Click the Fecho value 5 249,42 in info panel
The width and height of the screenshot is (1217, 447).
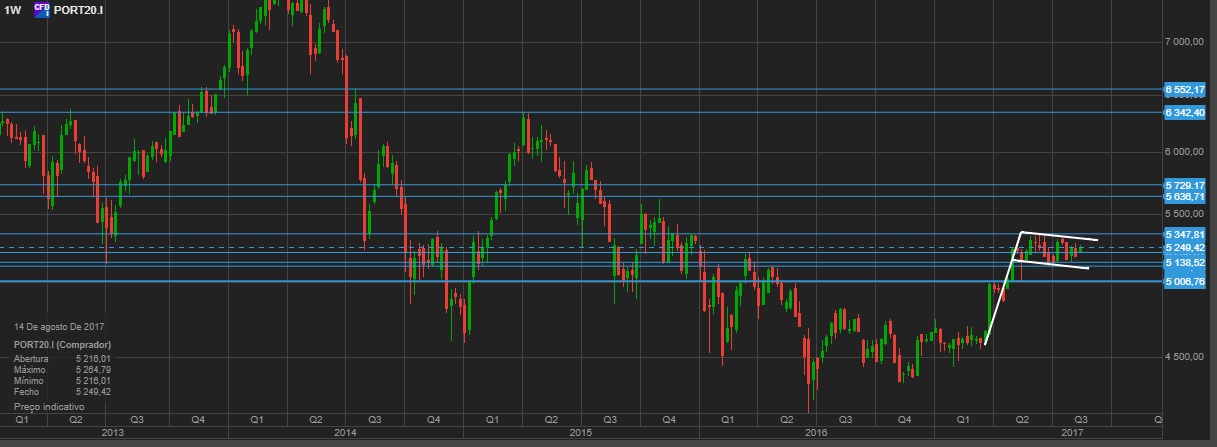pyautogui.click(x=92, y=392)
